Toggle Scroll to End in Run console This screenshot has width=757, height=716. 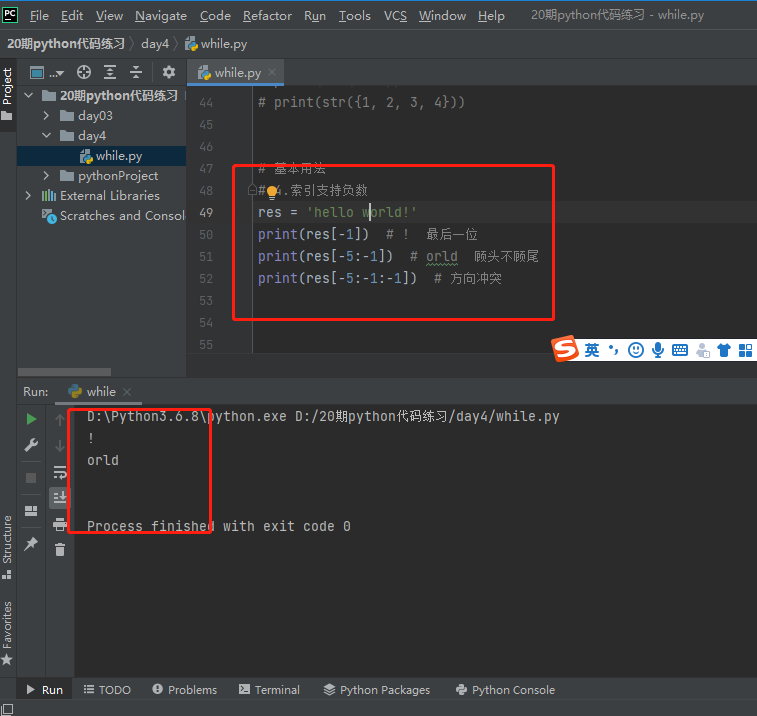(60, 497)
